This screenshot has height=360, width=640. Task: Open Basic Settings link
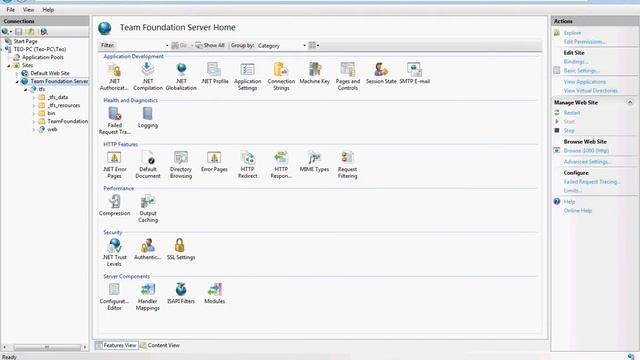click(x=582, y=71)
